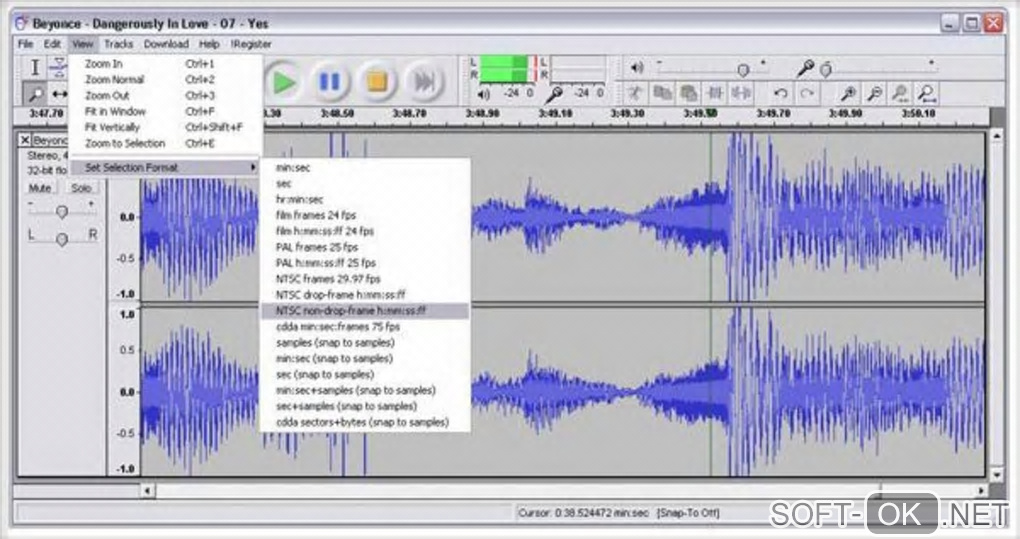Click horizontal scrollbar right arrow

coord(981,491)
